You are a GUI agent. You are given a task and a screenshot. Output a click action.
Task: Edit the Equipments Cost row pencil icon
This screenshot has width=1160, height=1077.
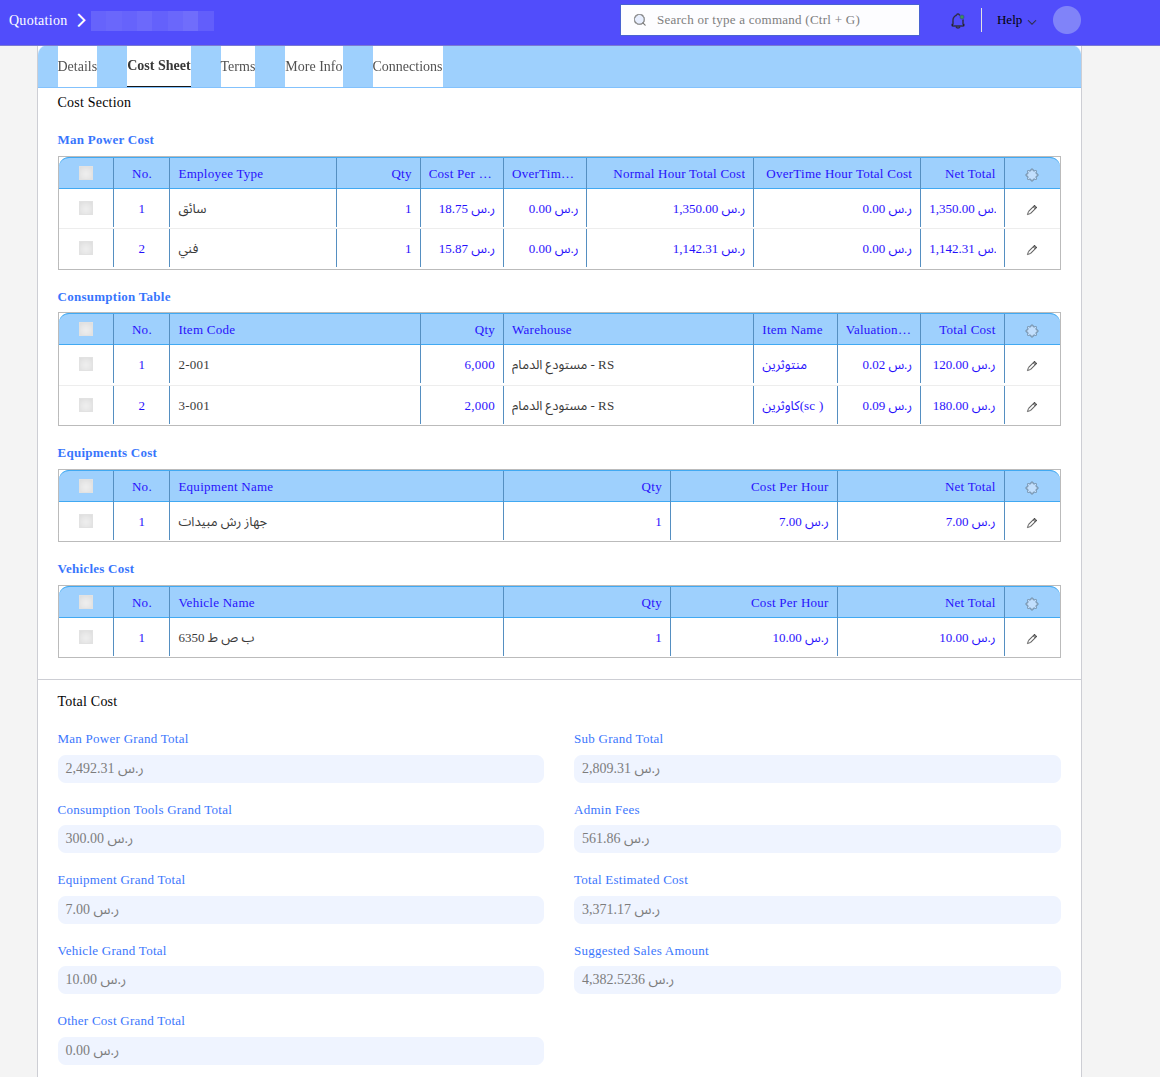tap(1031, 523)
